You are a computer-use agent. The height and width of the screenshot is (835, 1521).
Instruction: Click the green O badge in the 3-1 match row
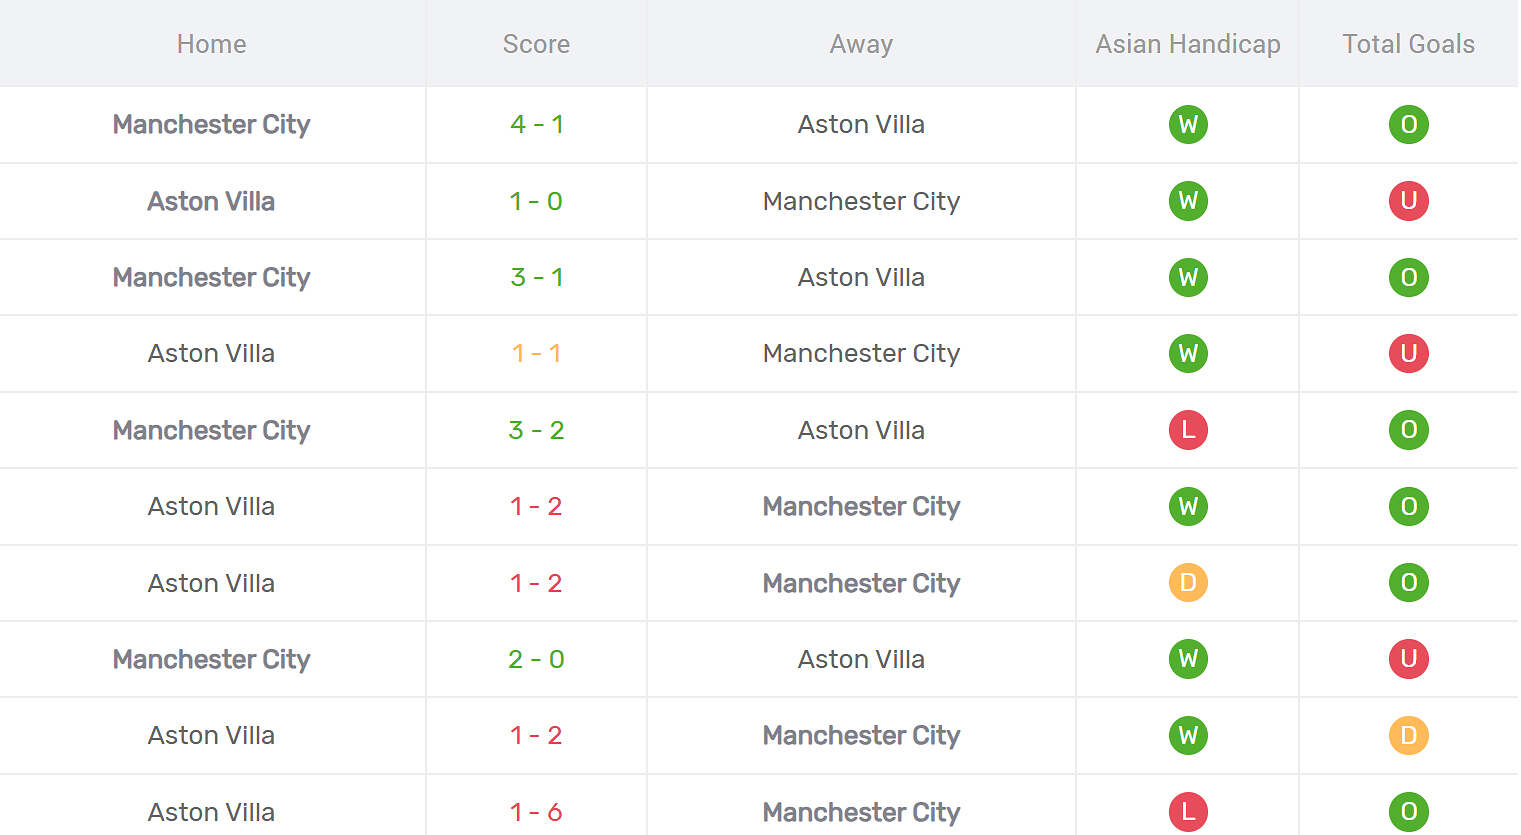point(1408,277)
